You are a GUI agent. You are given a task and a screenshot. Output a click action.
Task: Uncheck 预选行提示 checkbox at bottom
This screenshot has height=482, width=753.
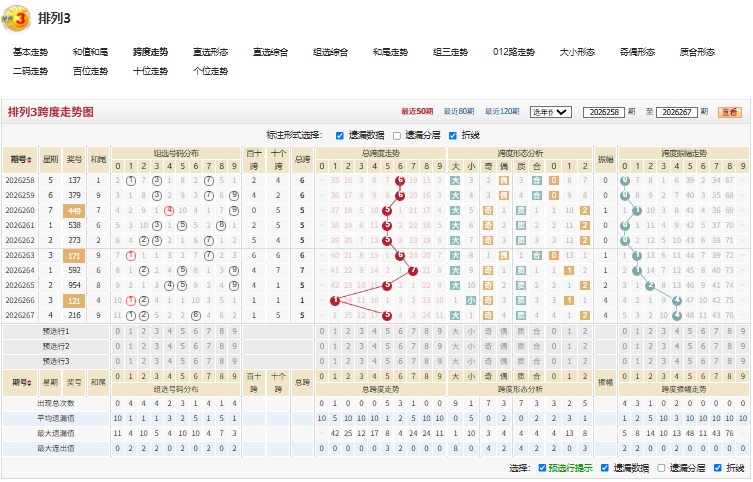(542, 468)
